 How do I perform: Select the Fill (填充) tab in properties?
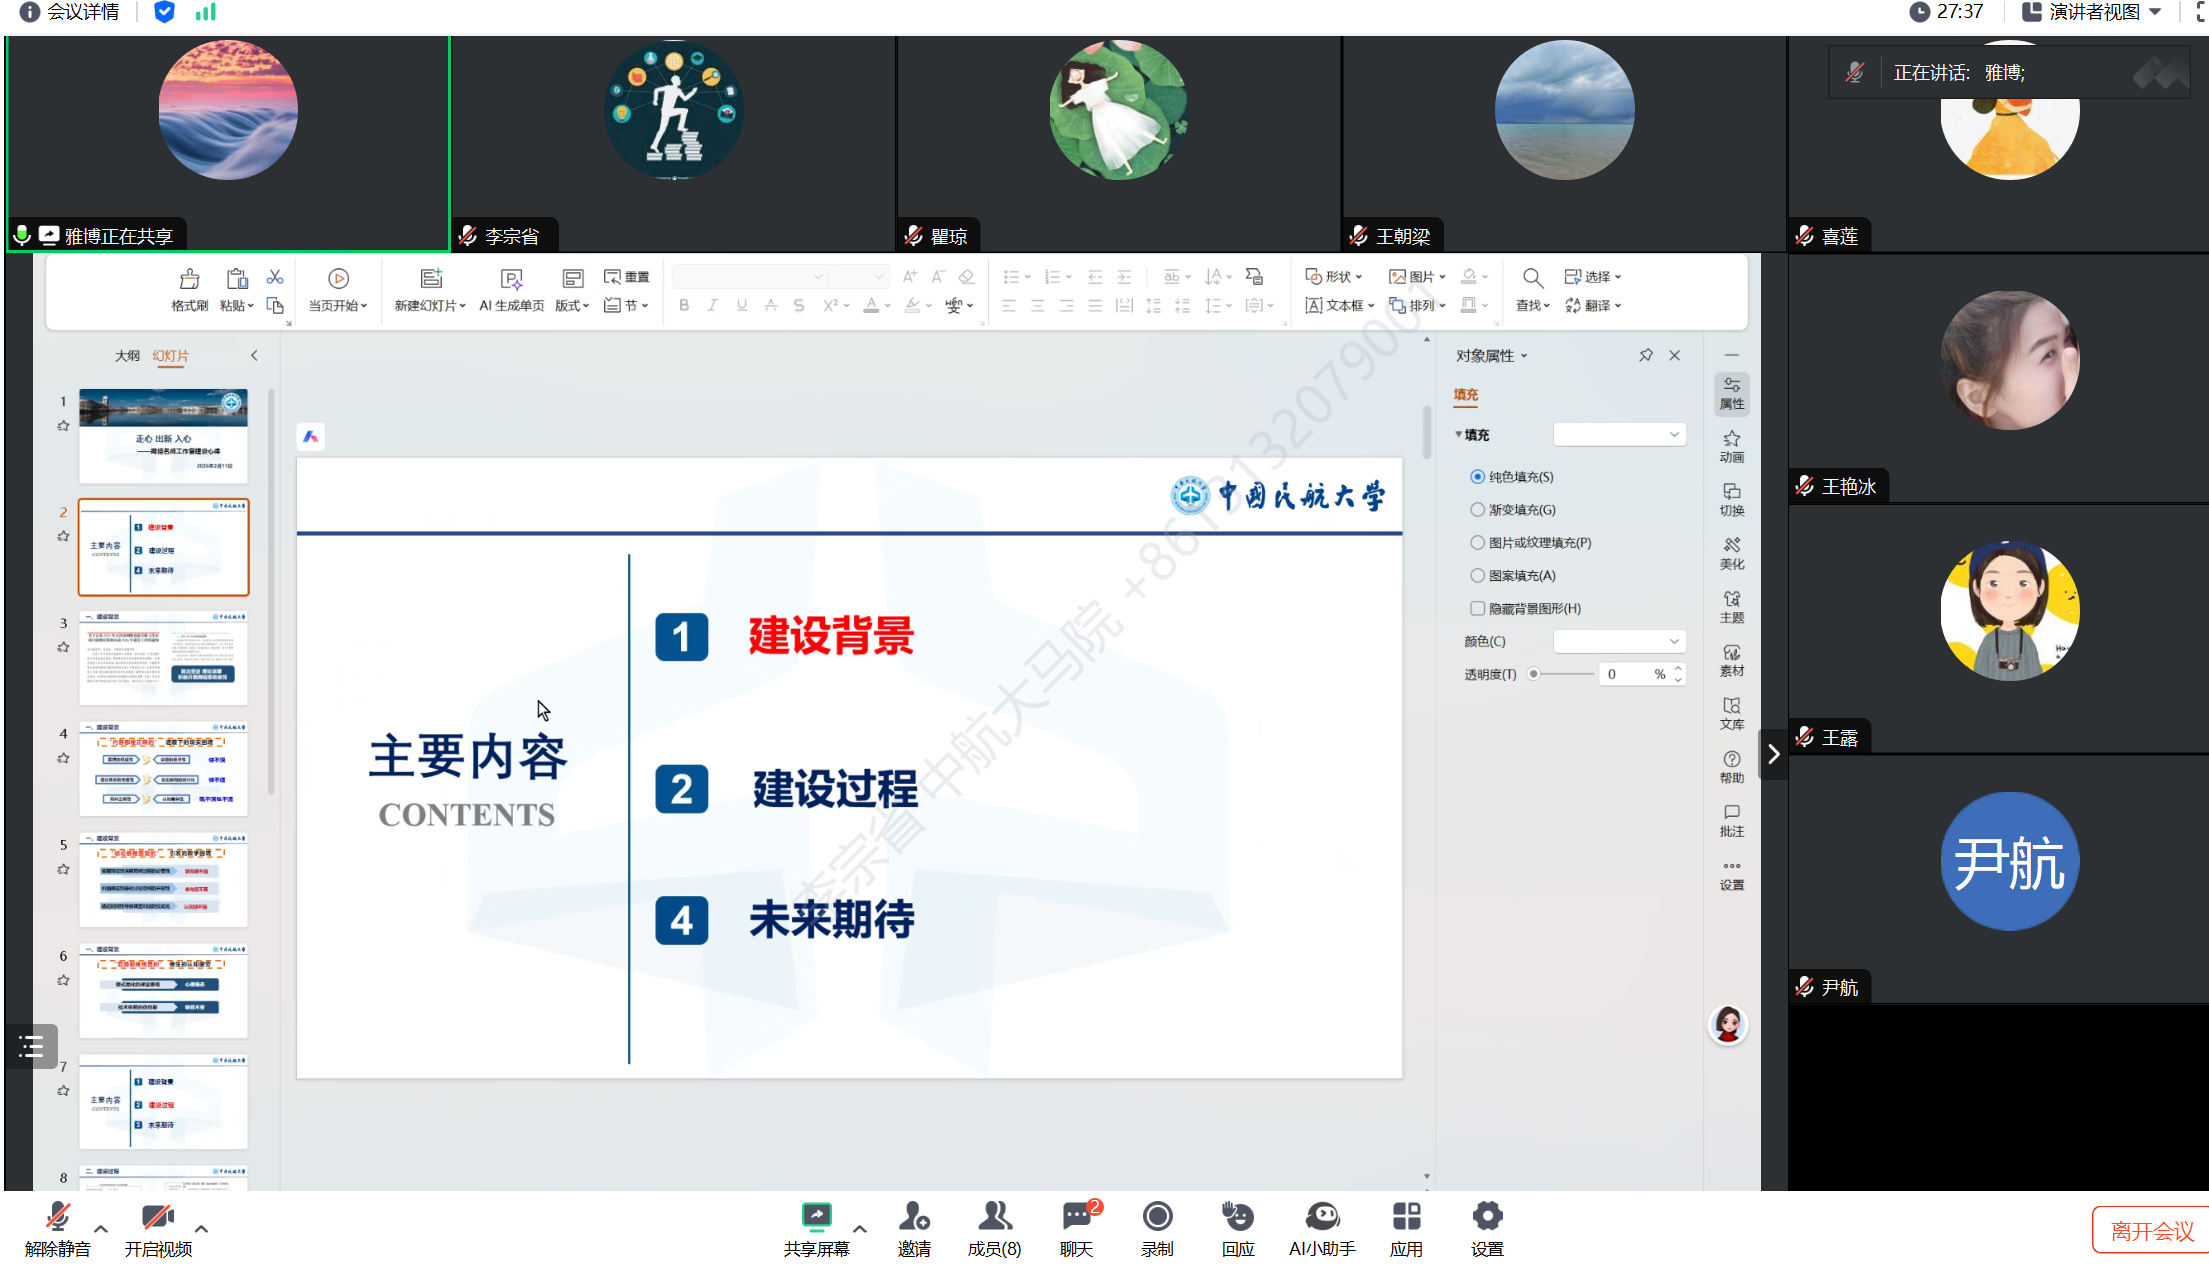click(x=1465, y=395)
